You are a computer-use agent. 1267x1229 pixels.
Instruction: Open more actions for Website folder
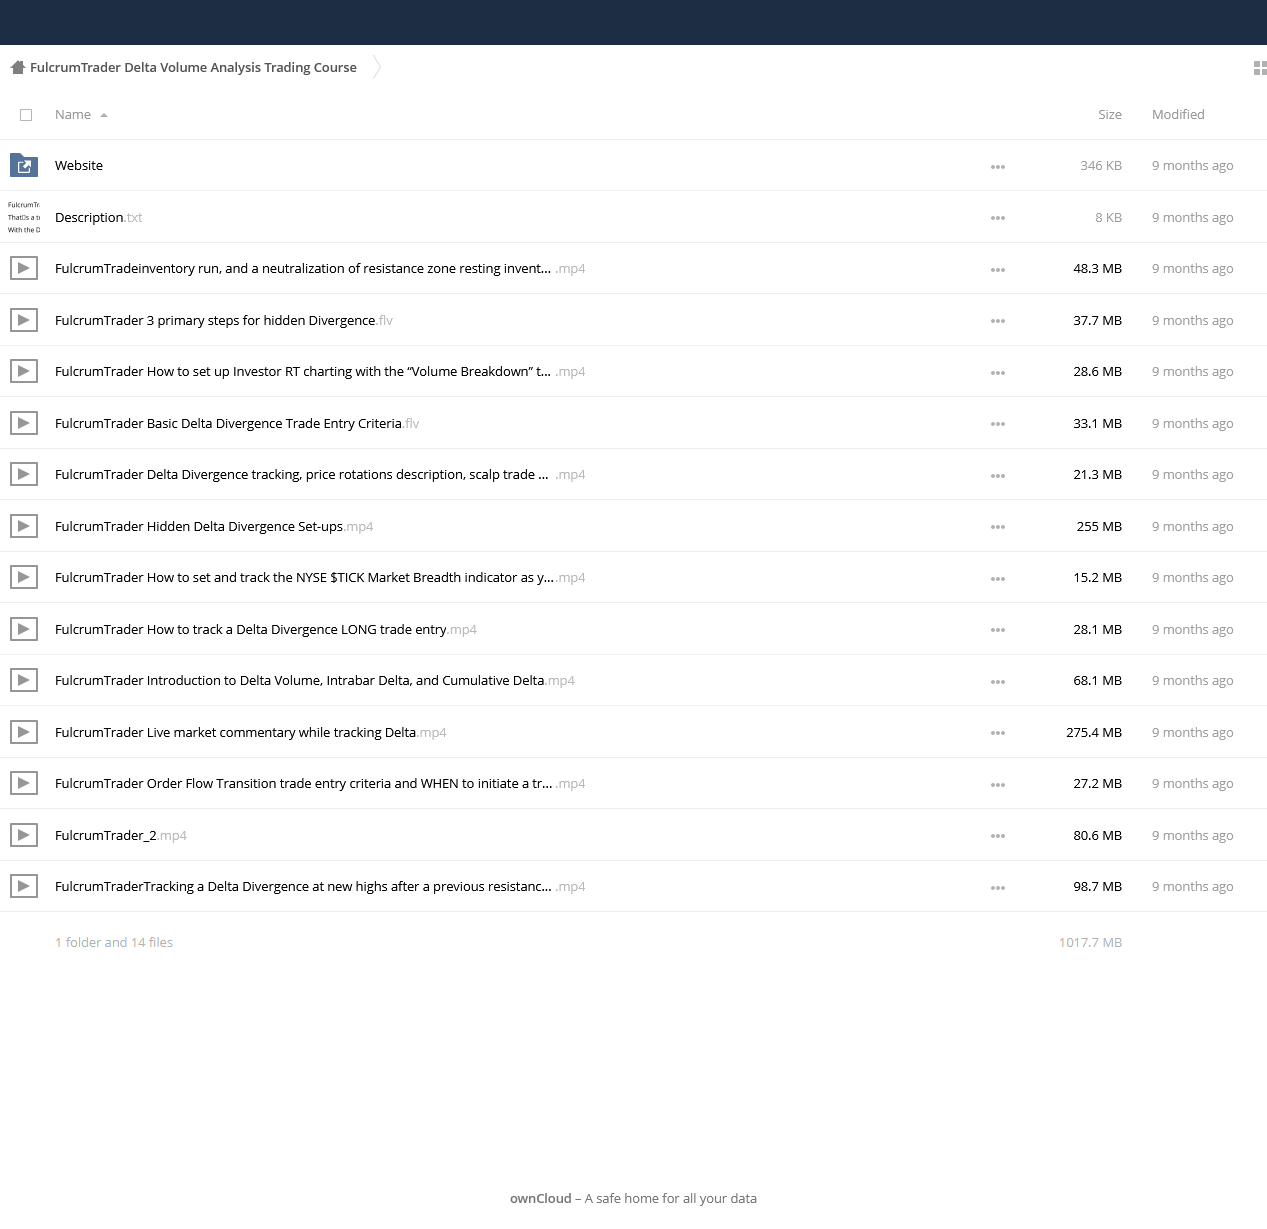coord(998,167)
